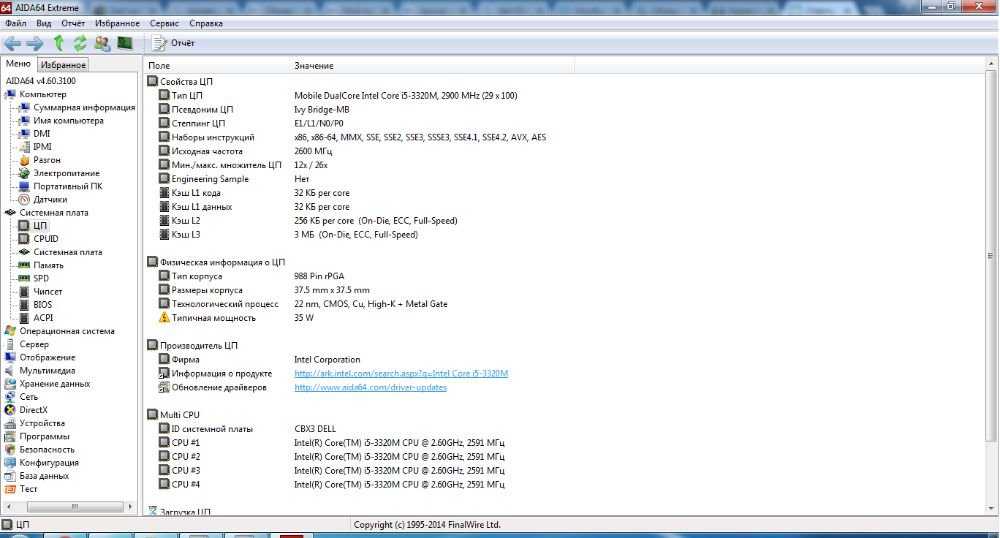Open Имя компьютера in the tree
The height and width of the screenshot is (538, 1000).
coord(68,120)
